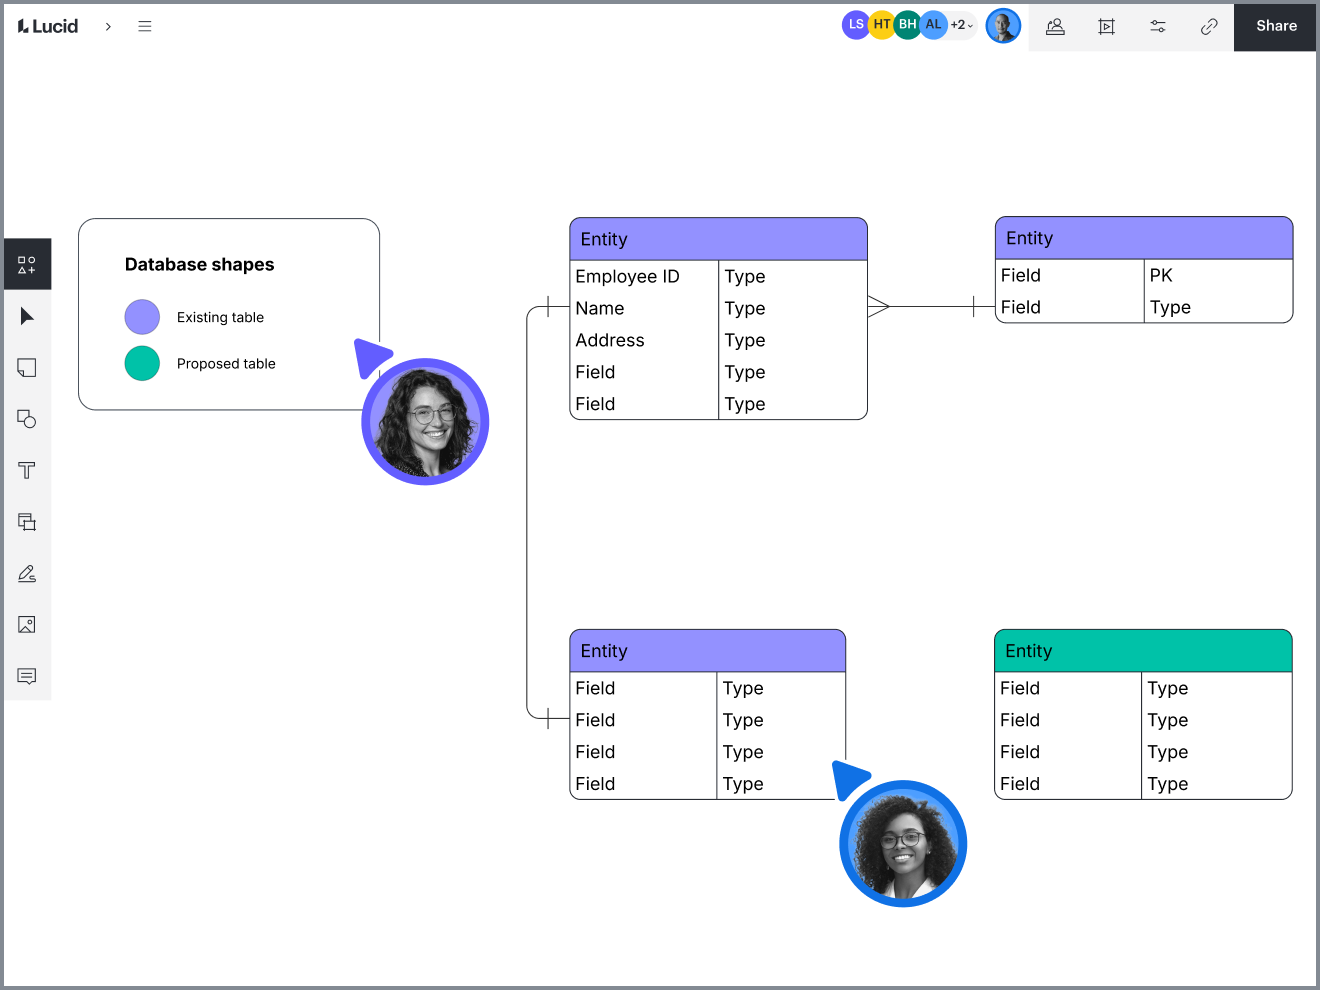The width and height of the screenshot is (1320, 990).
Task: Select the Employee ID table's Entity header
Action: (718, 239)
